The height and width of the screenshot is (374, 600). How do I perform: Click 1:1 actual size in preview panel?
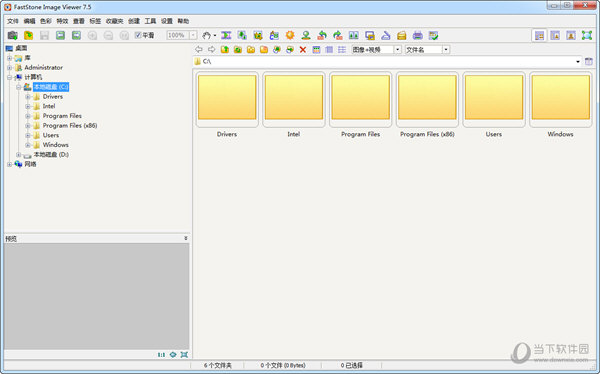pyautogui.click(x=161, y=355)
